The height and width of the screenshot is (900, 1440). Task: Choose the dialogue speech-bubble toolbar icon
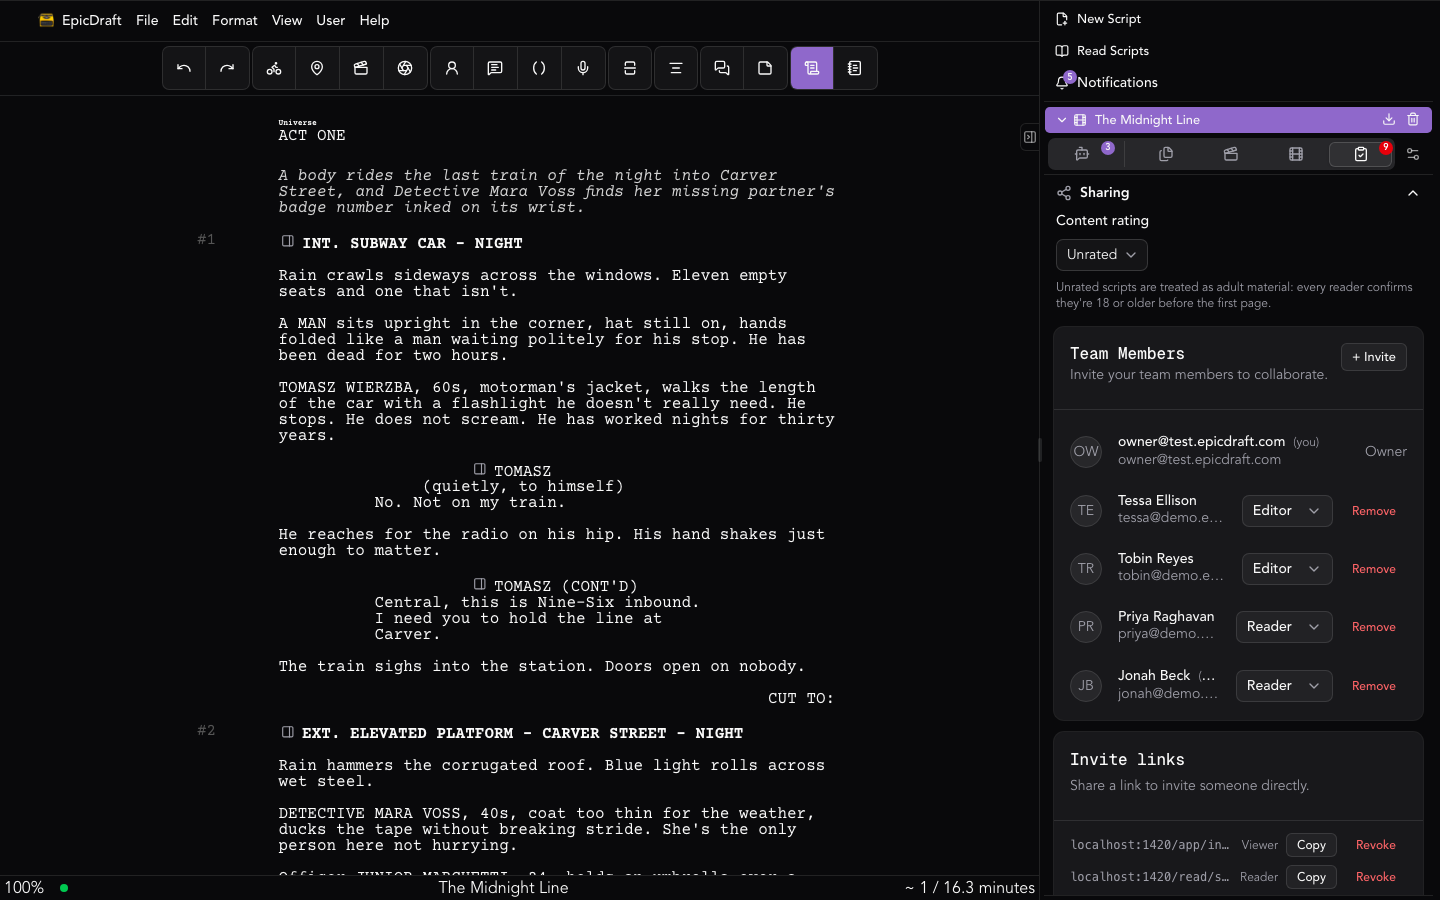point(495,68)
